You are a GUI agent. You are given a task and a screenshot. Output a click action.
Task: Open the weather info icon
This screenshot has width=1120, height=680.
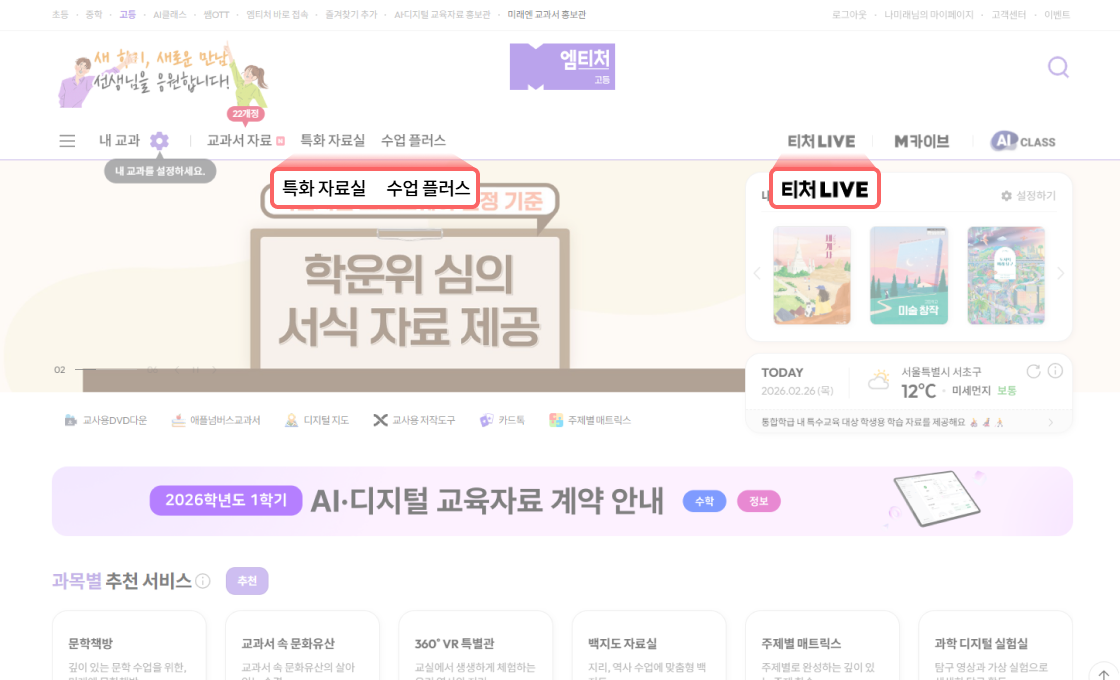1055,371
